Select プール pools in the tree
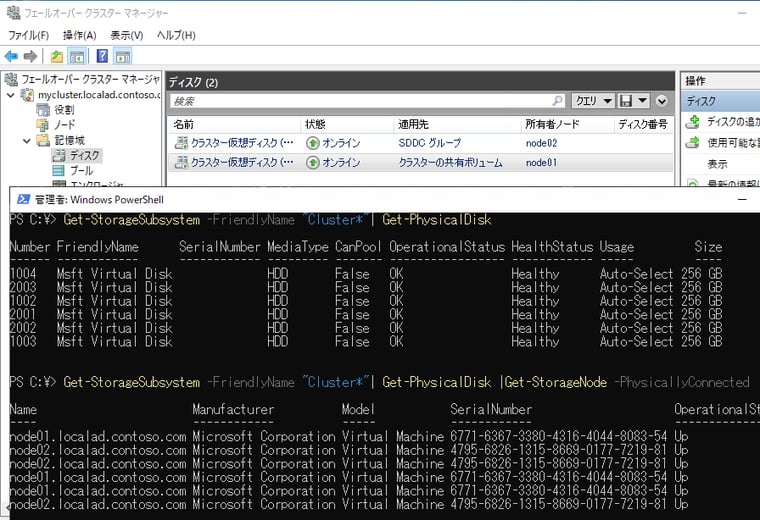 click(81, 171)
